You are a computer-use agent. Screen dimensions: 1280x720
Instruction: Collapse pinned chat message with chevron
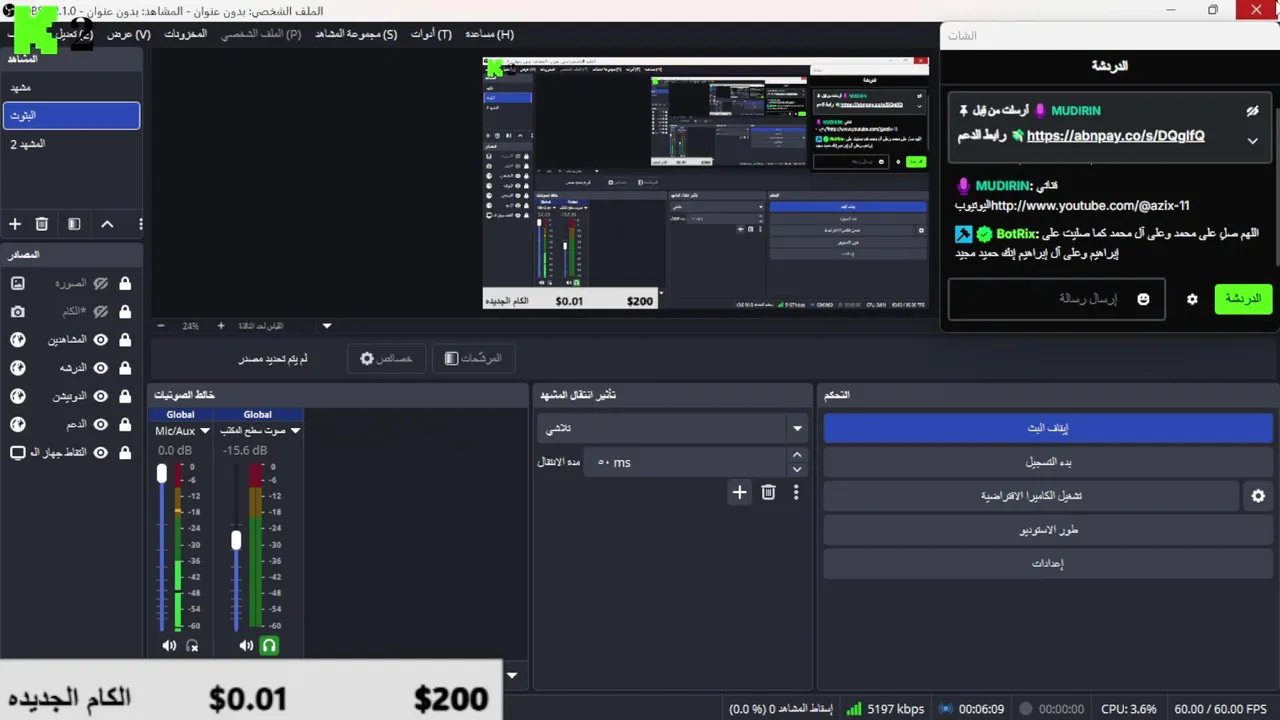tap(1252, 140)
